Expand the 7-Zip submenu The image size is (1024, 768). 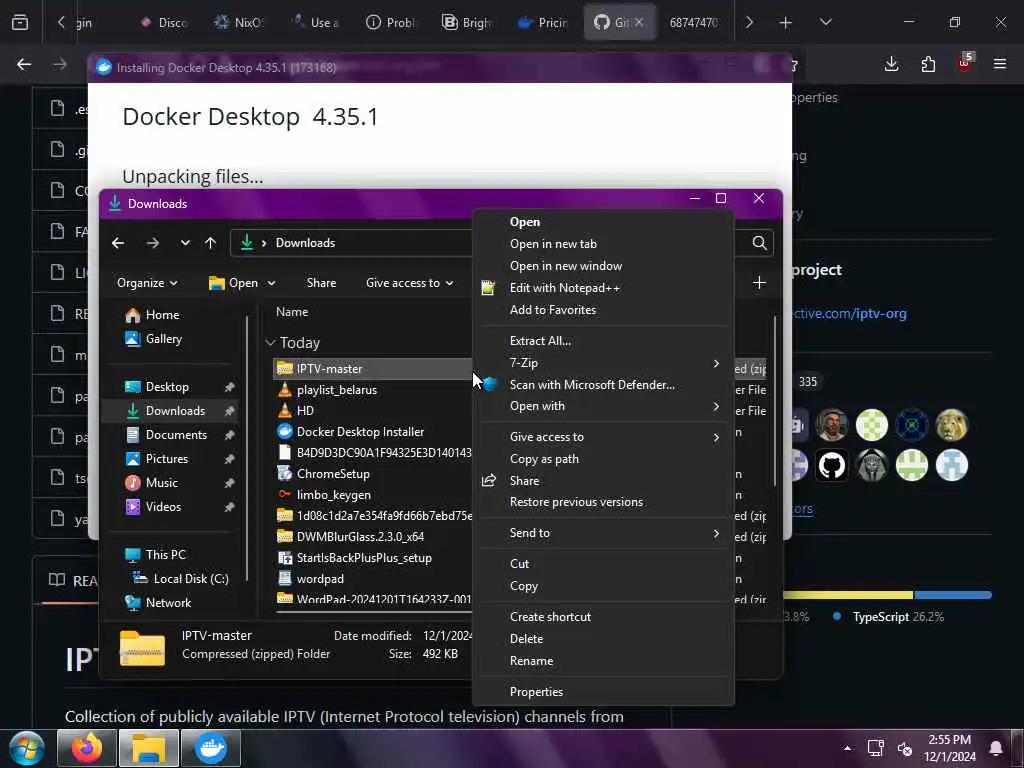tap(603, 363)
